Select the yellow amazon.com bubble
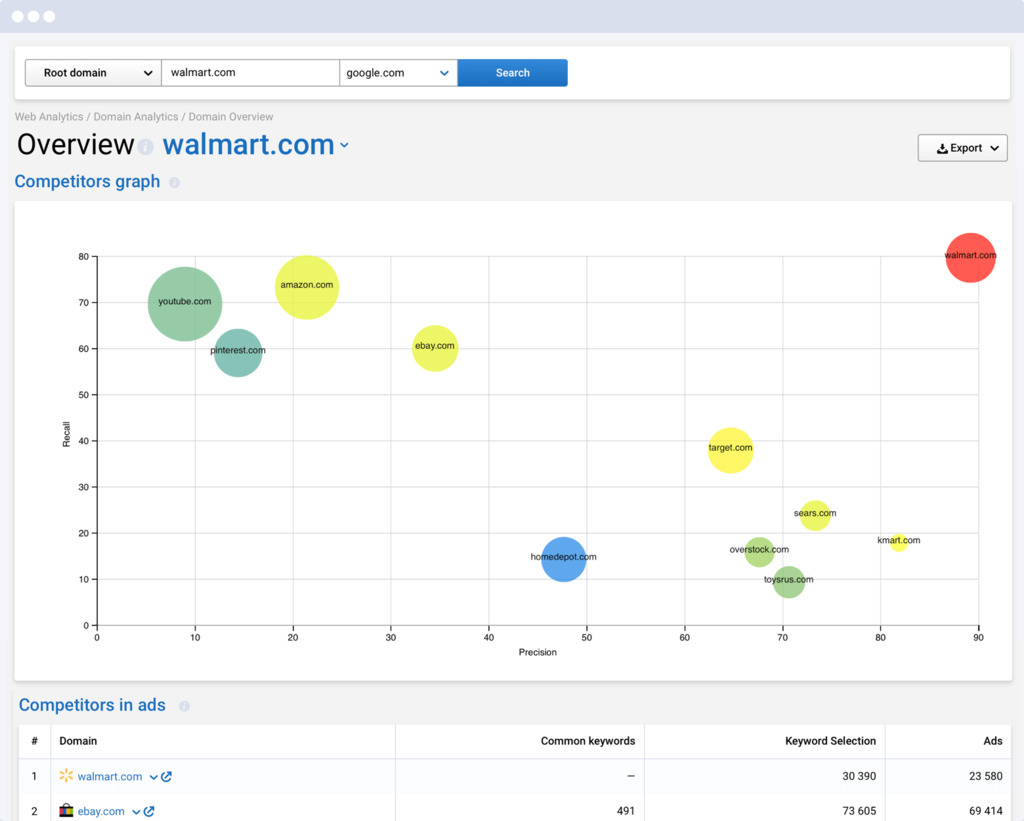The width and height of the screenshot is (1024, 821). pos(307,287)
